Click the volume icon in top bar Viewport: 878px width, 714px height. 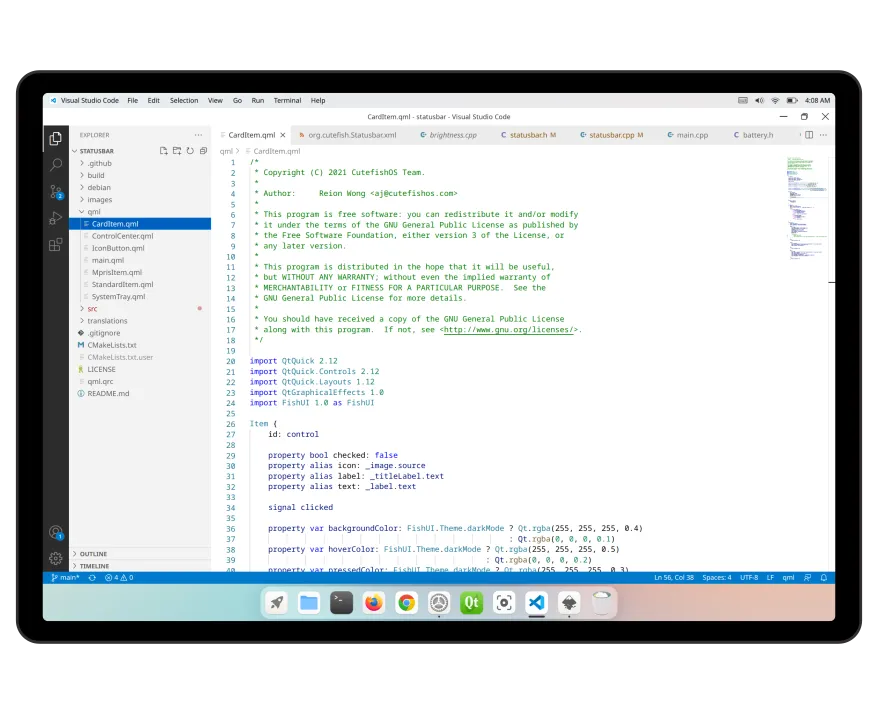coord(759,101)
